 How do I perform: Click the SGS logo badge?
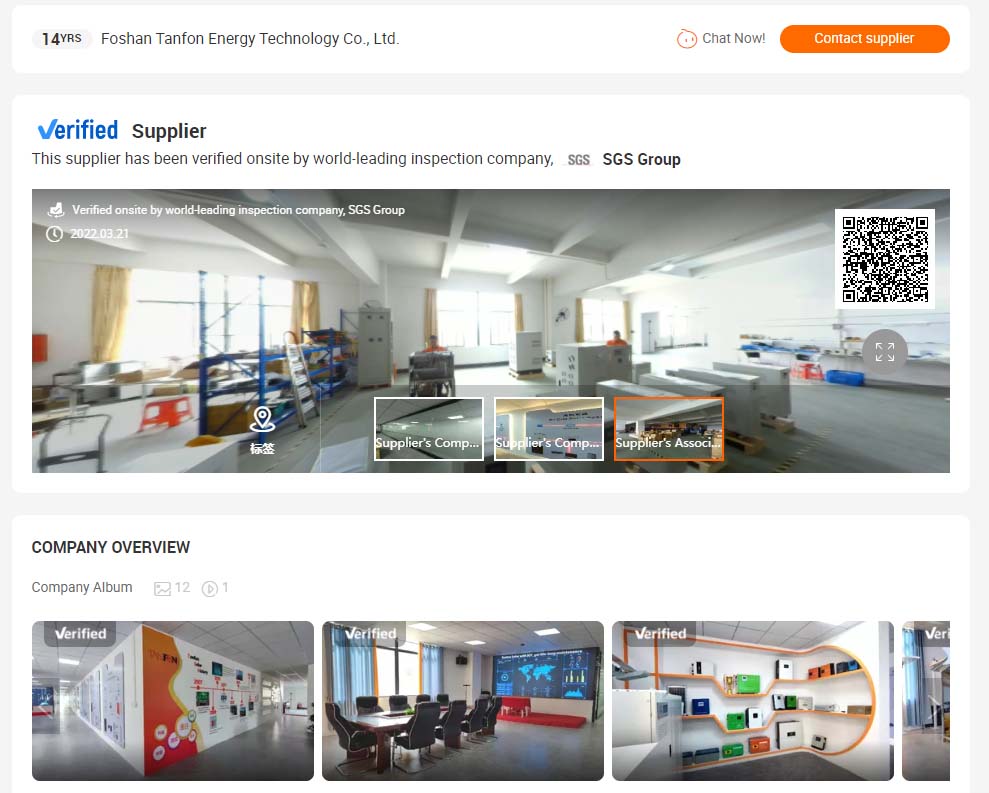pyautogui.click(x=578, y=160)
